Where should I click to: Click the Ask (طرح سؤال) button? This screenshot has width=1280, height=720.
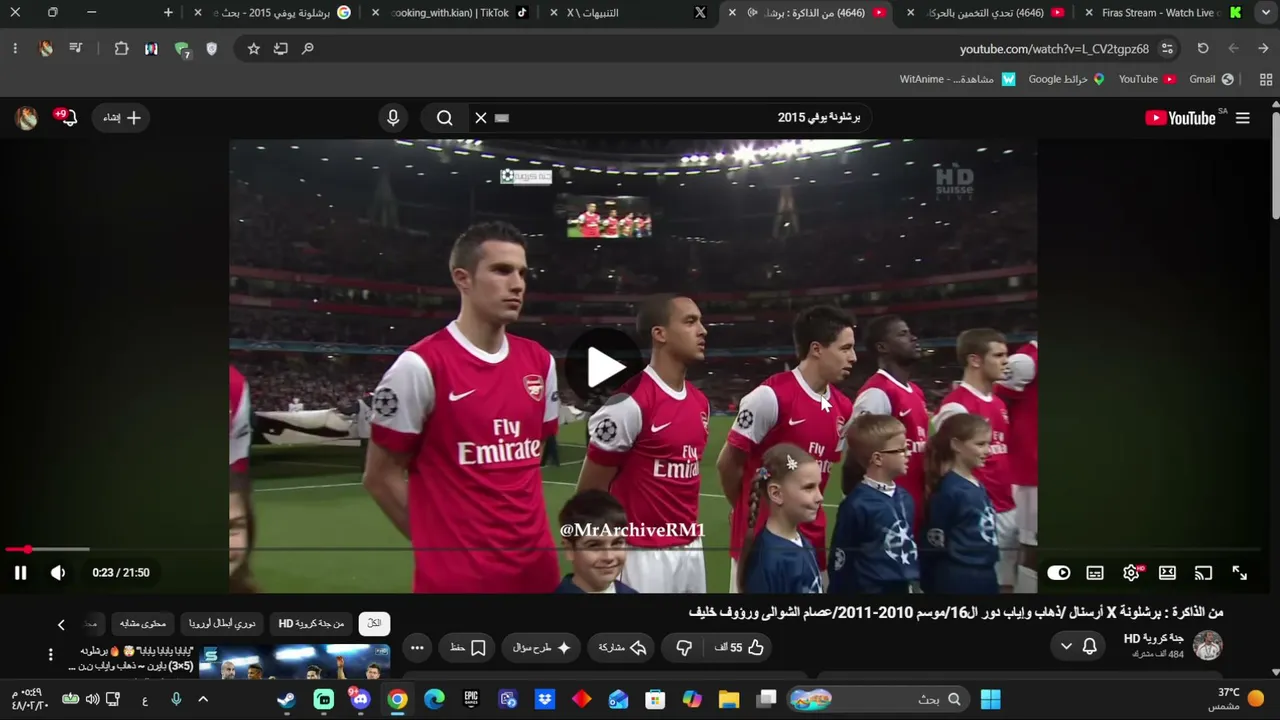coord(541,648)
